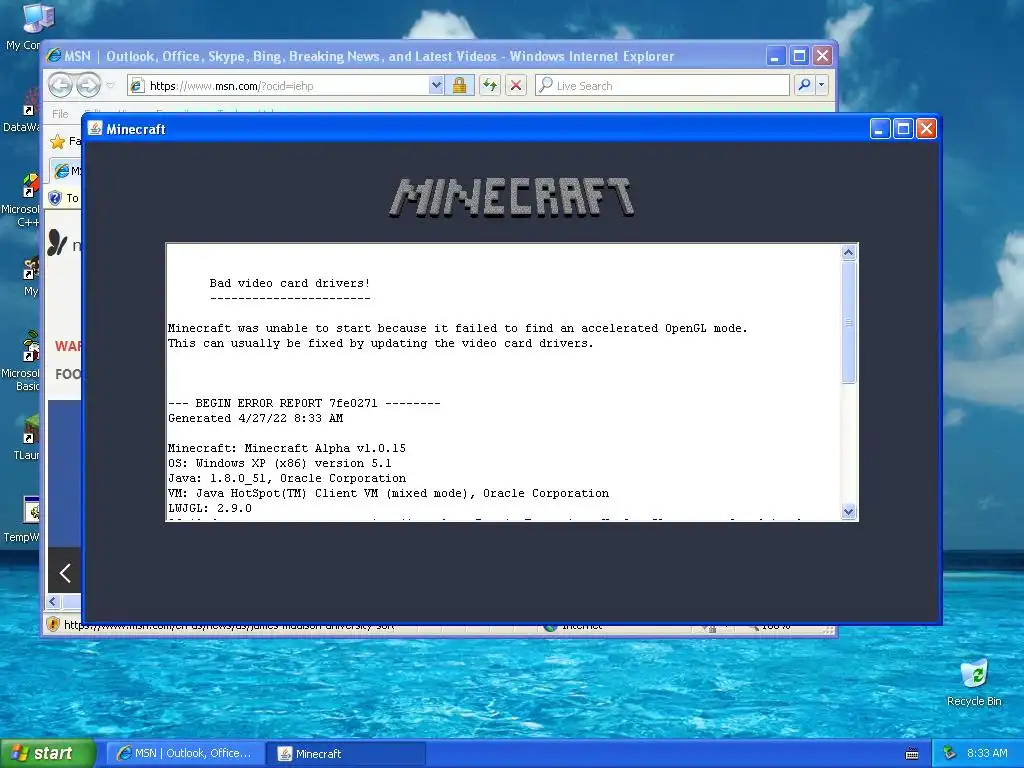Click the 8:33 AM taskbar clock
Screen dimensions: 1024x768
tap(987, 753)
